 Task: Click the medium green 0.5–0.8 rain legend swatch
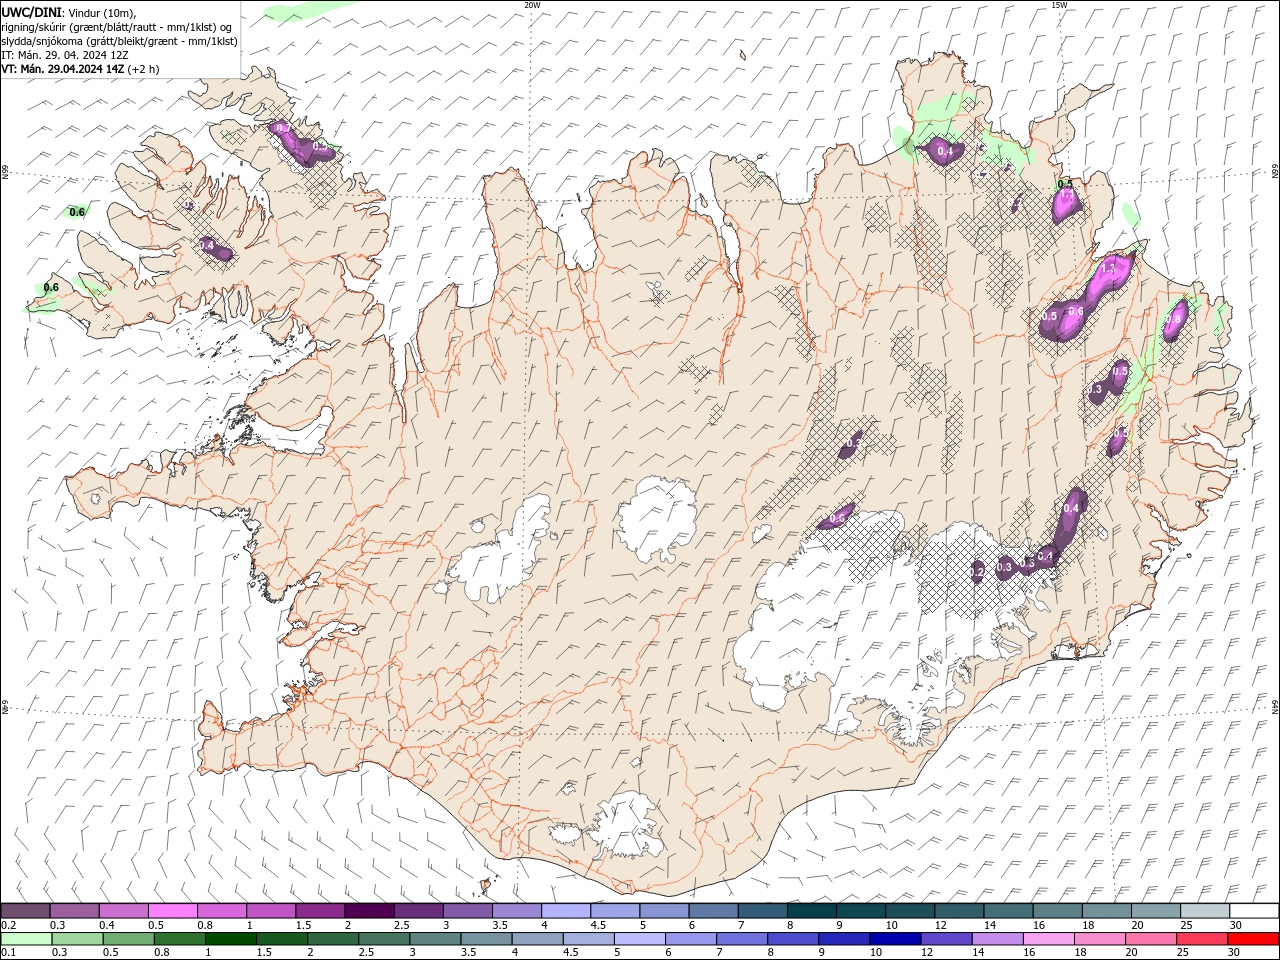click(129, 939)
